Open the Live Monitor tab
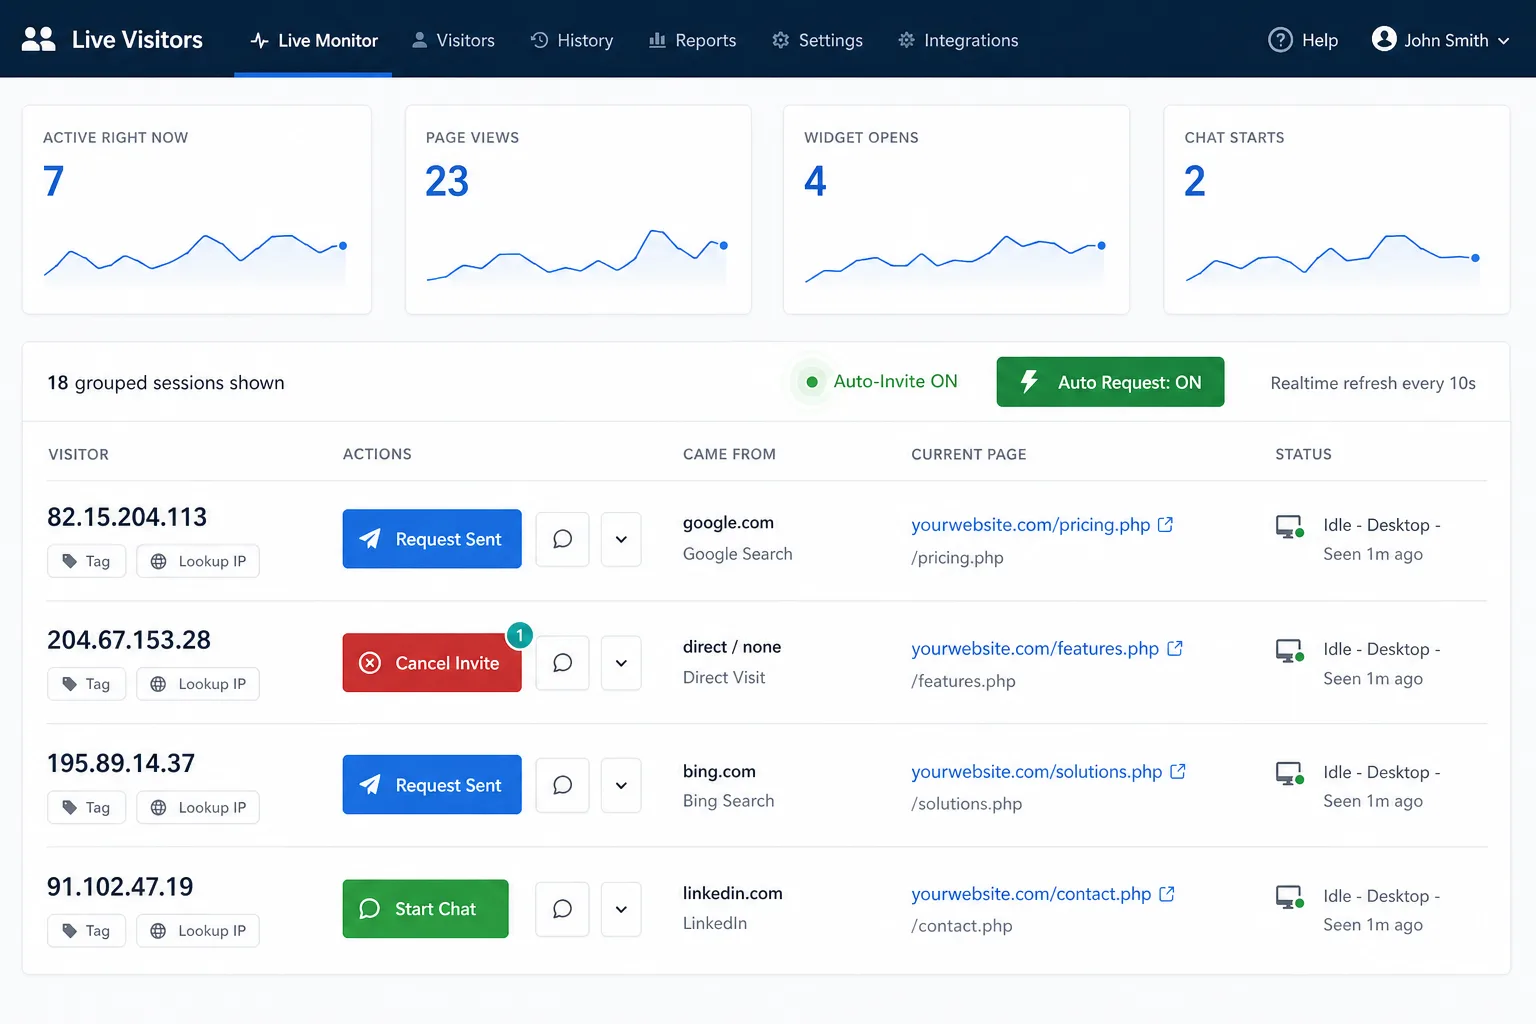This screenshot has width=1536, height=1024. (313, 40)
